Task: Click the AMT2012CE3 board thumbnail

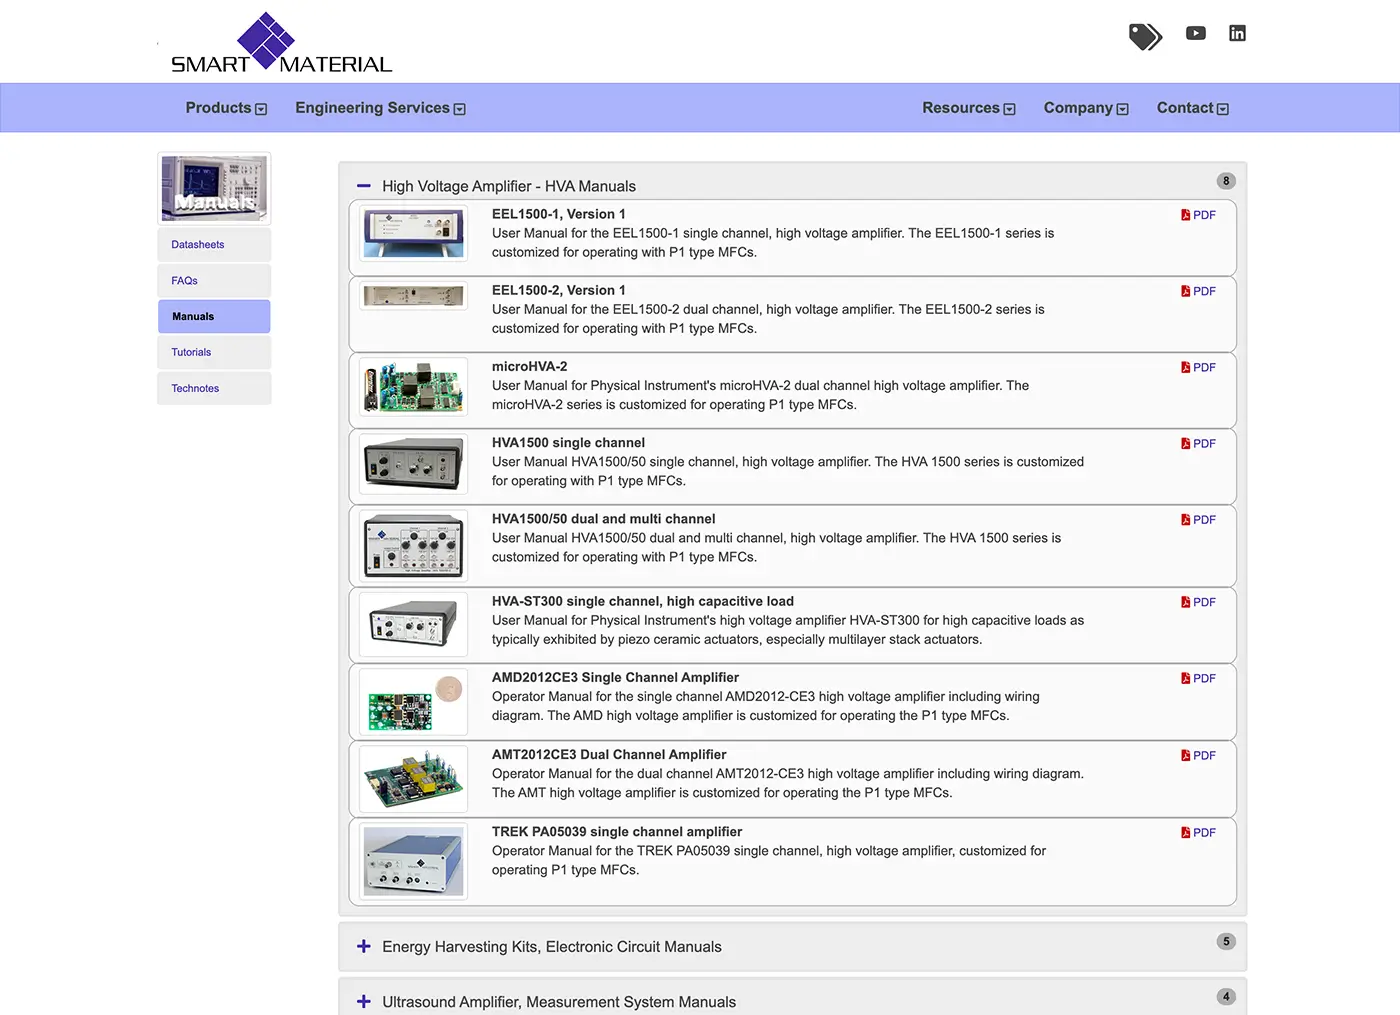Action: click(x=413, y=779)
